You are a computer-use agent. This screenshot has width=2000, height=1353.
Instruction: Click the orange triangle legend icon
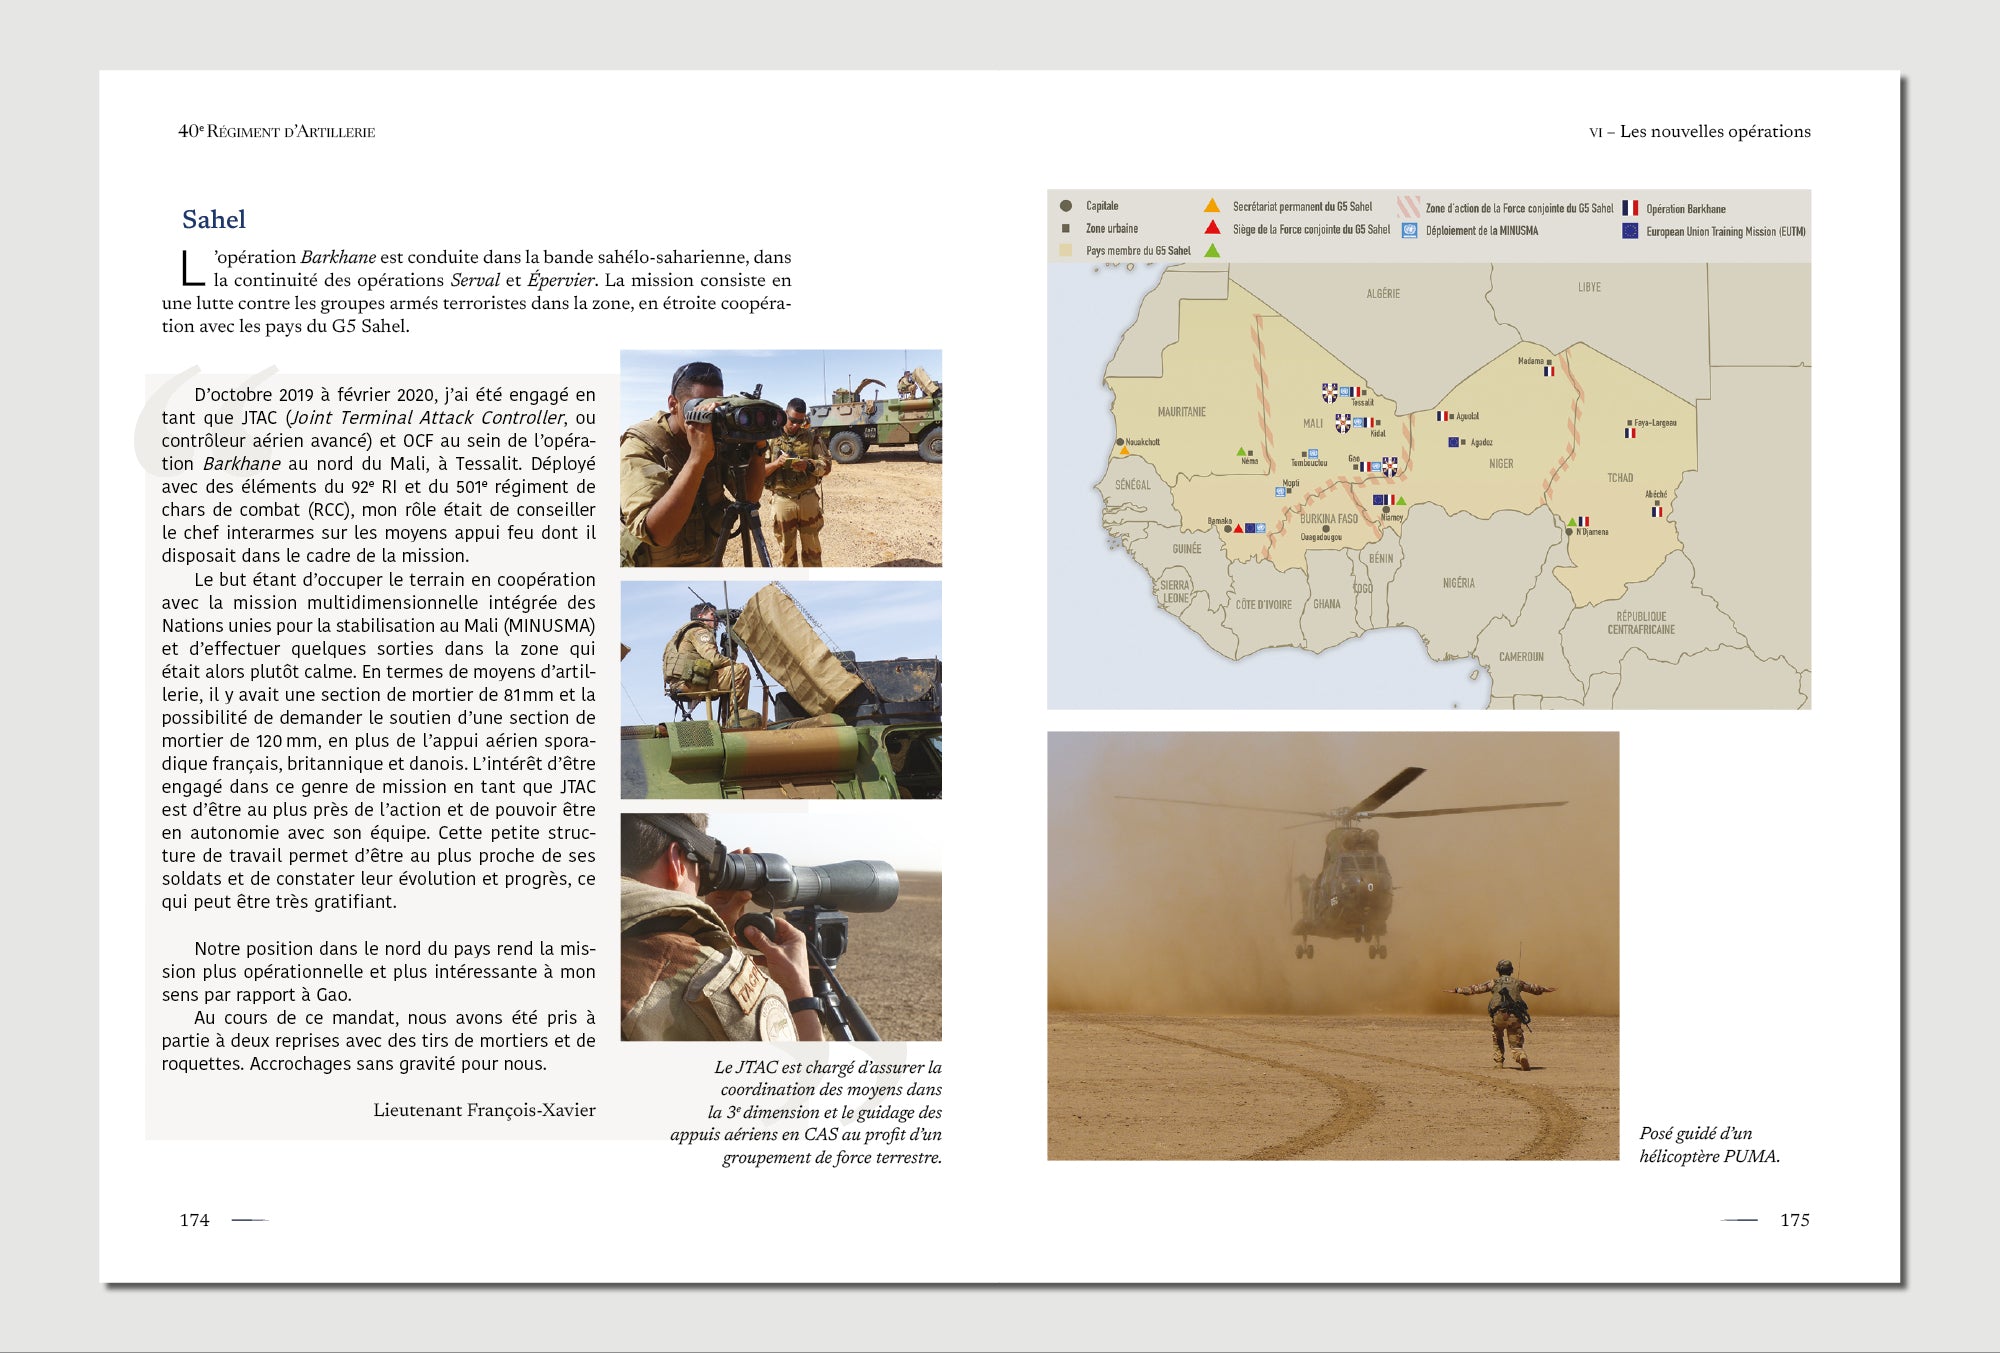(1212, 205)
